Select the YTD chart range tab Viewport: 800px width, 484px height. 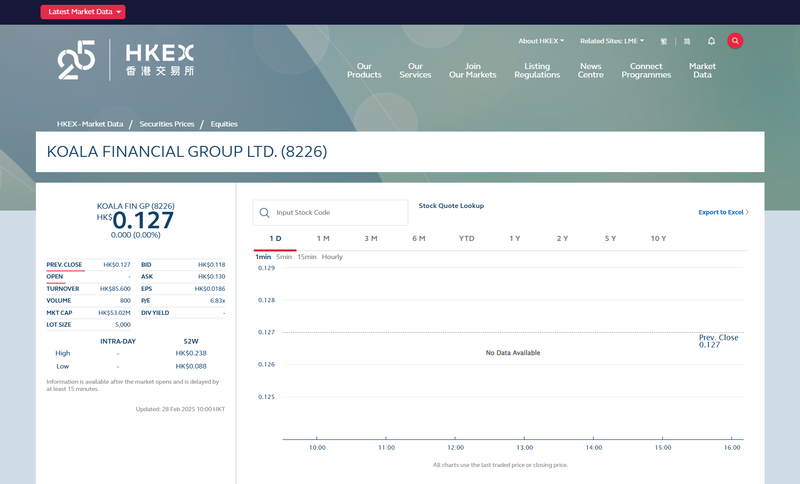[466, 239]
